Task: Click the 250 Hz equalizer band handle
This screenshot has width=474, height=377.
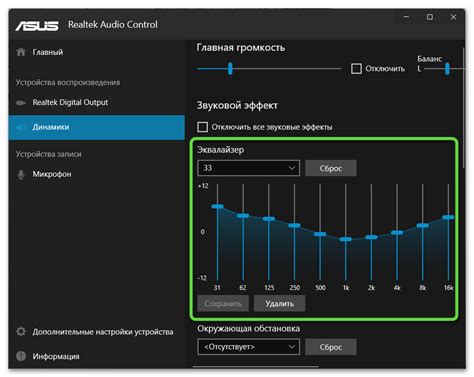Action: (x=294, y=225)
